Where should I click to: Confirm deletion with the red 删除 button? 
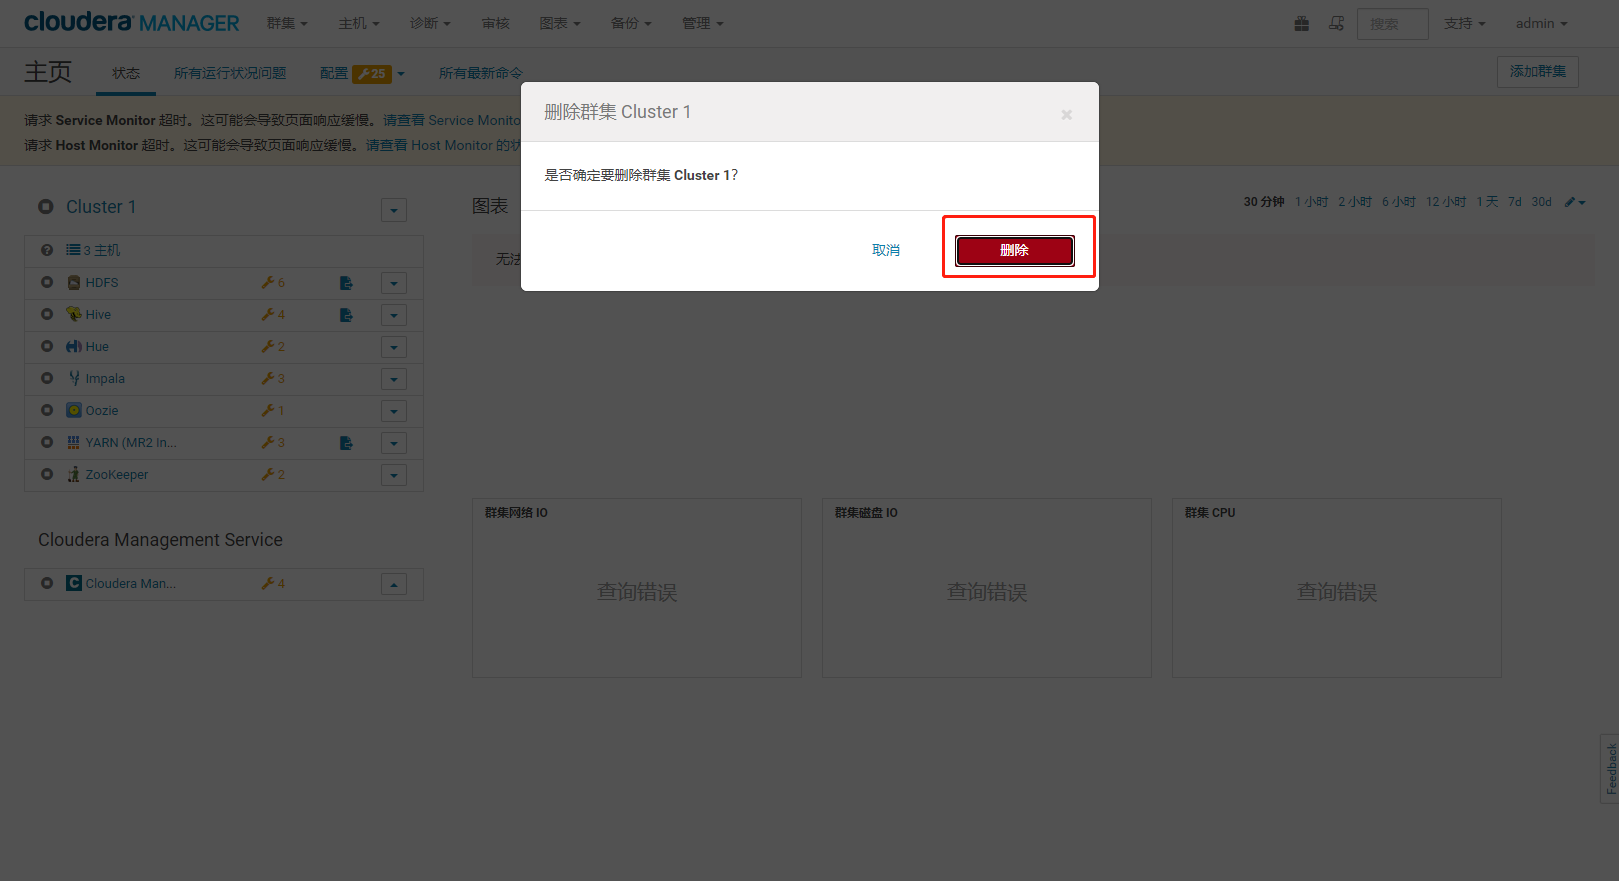[x=1014, y=250]
